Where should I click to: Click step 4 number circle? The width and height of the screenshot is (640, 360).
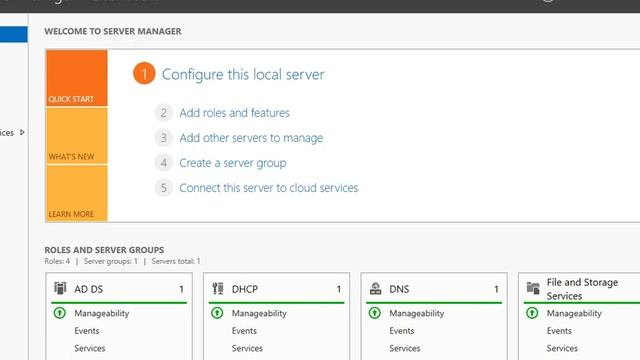tap(163, 163)
